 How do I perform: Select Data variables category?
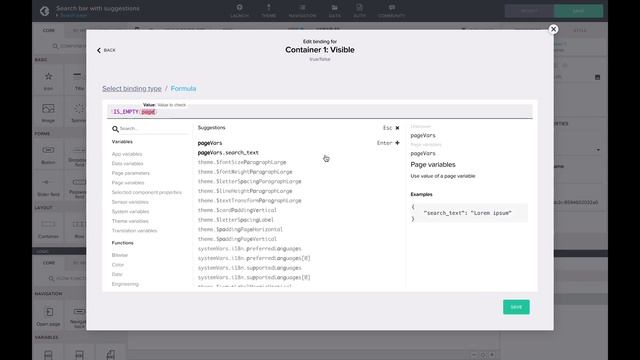click(127, 164)
